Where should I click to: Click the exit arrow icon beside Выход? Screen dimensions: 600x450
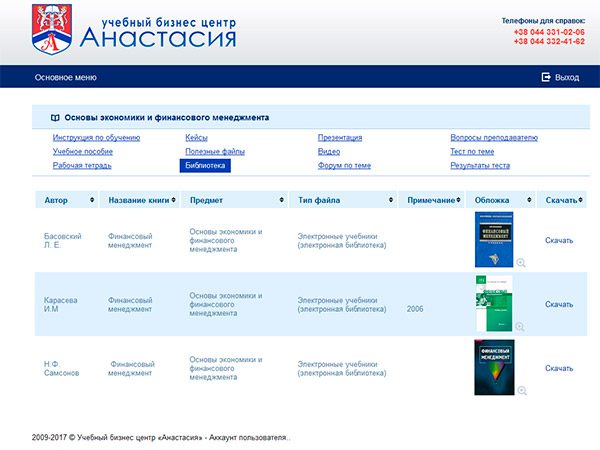click(545, 77)
